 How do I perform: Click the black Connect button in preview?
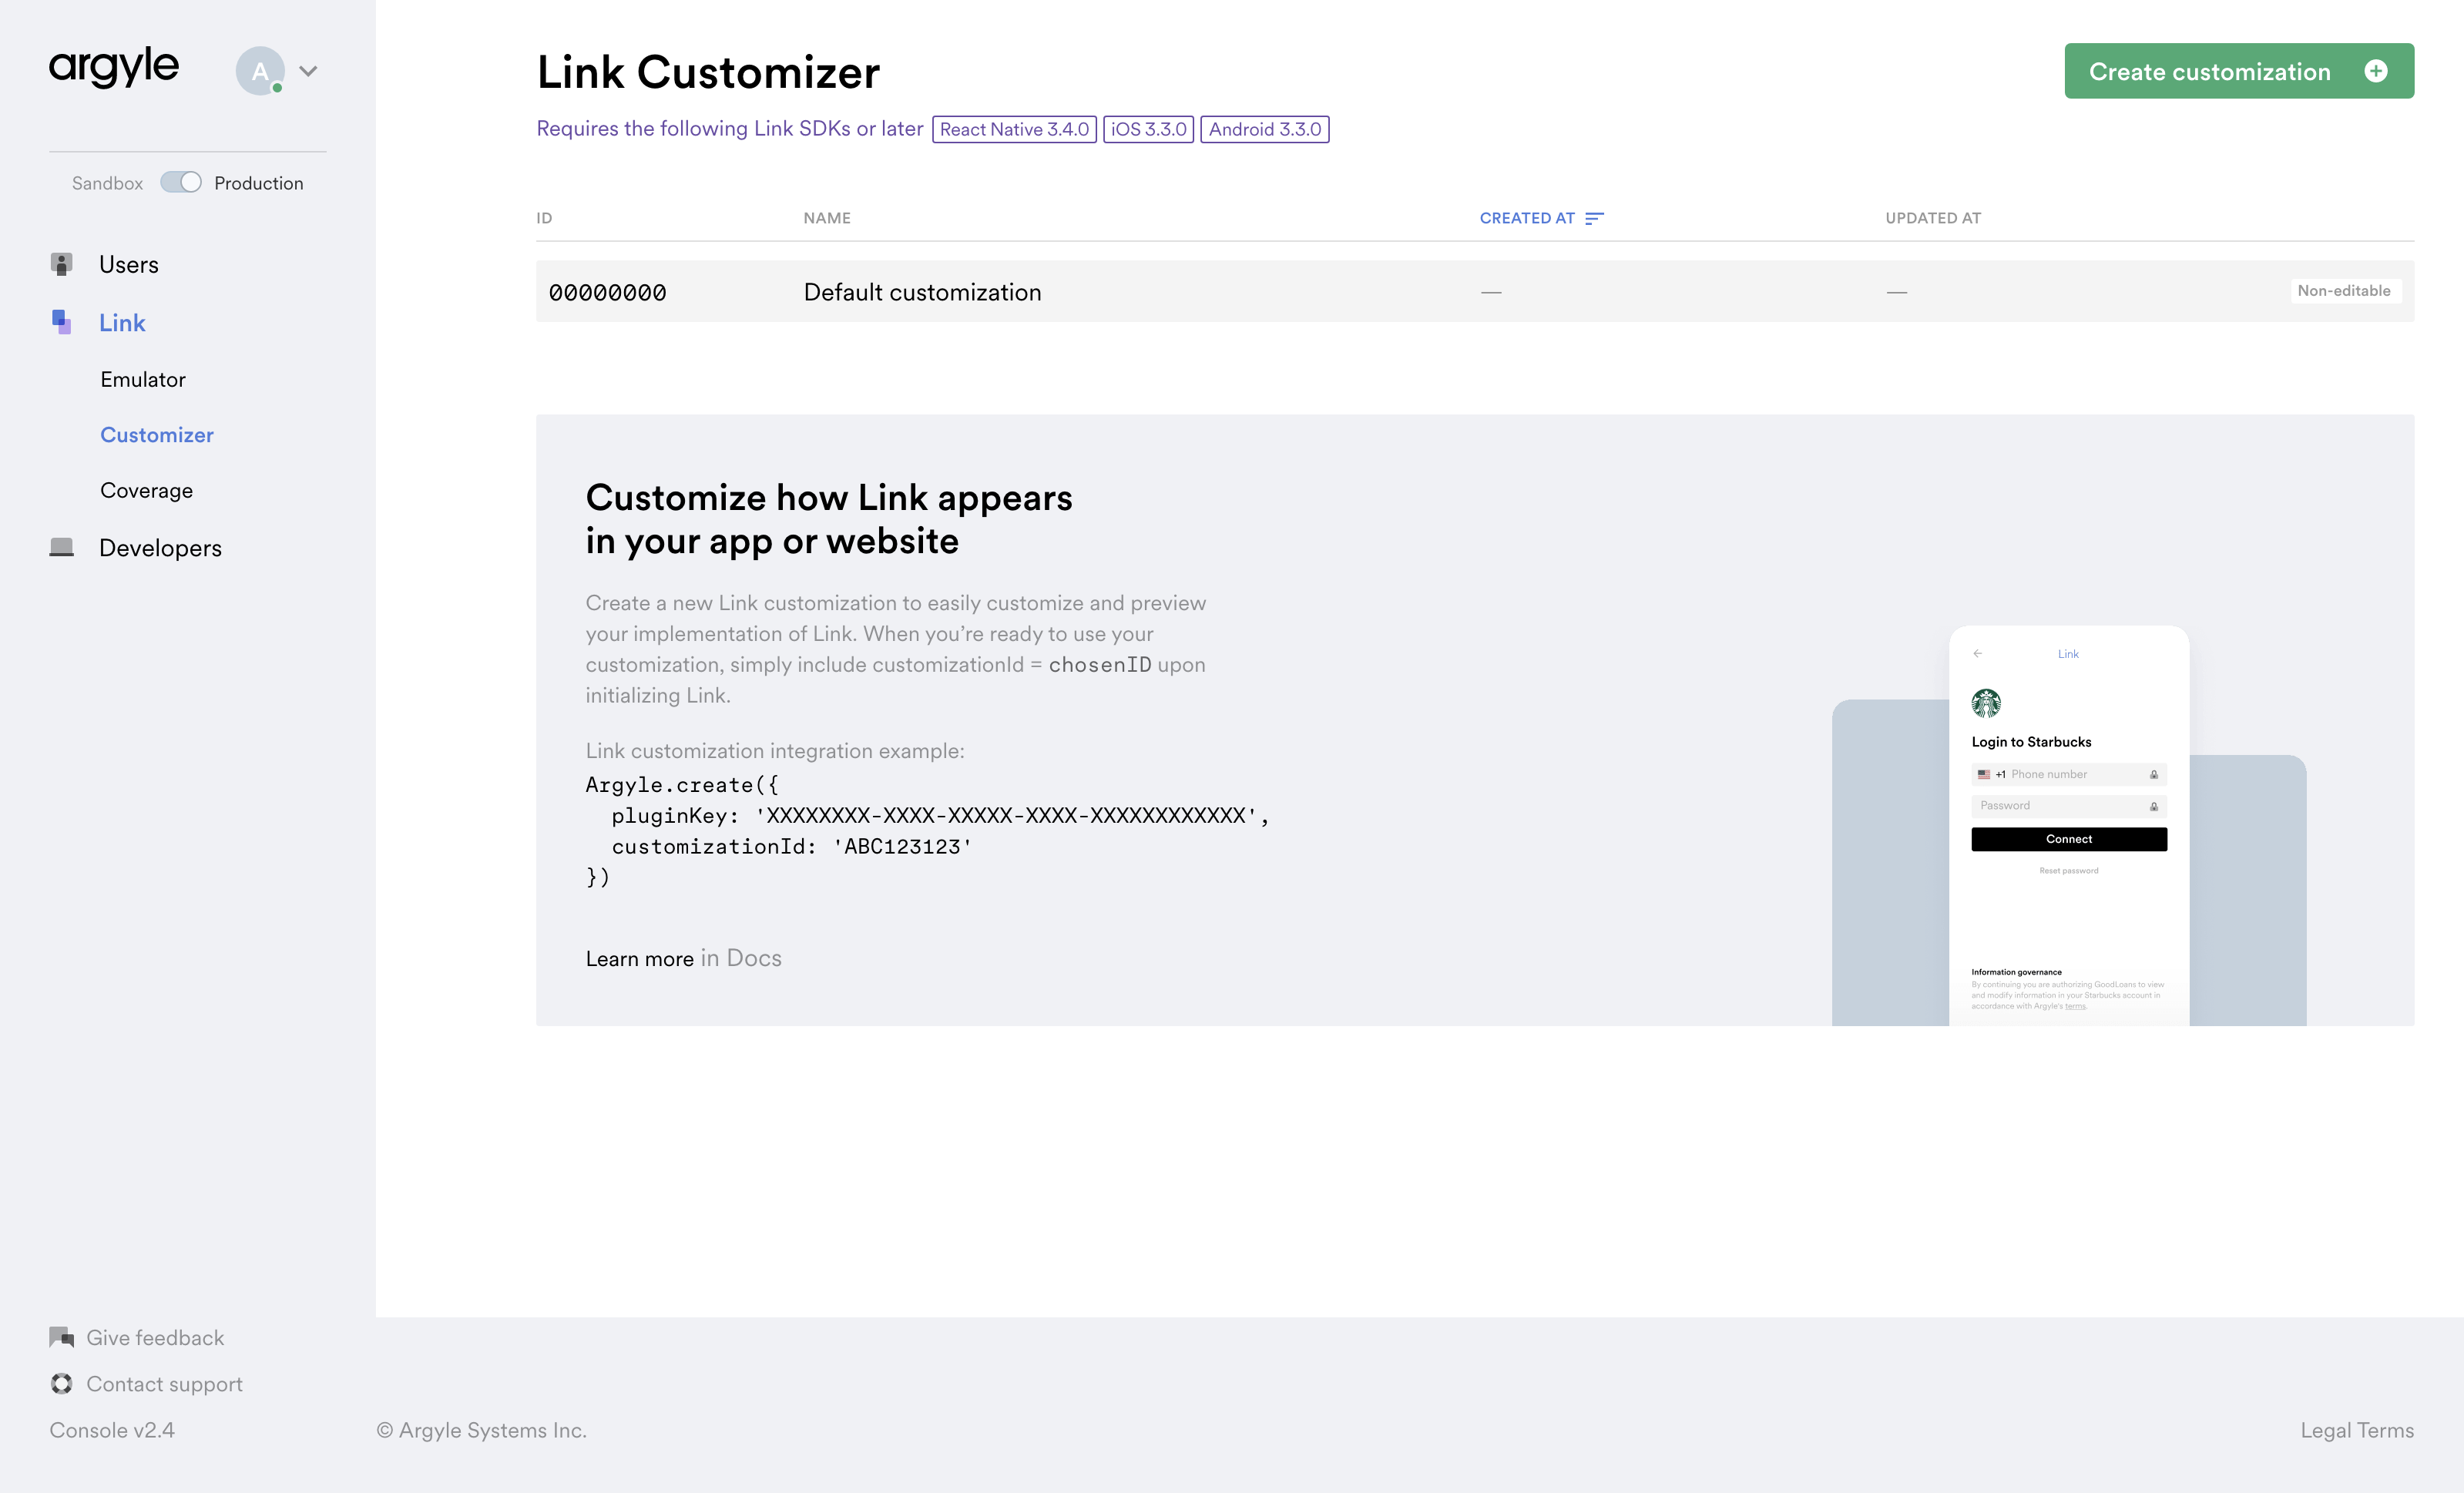[x=2069, y=839]
